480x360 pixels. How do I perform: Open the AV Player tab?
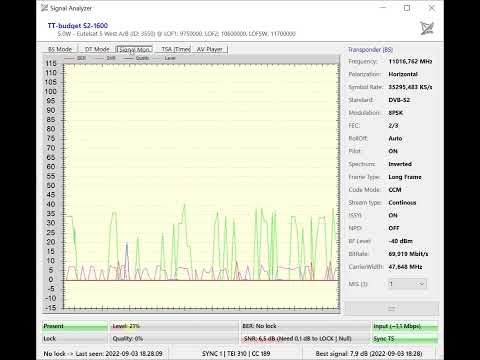210,49
